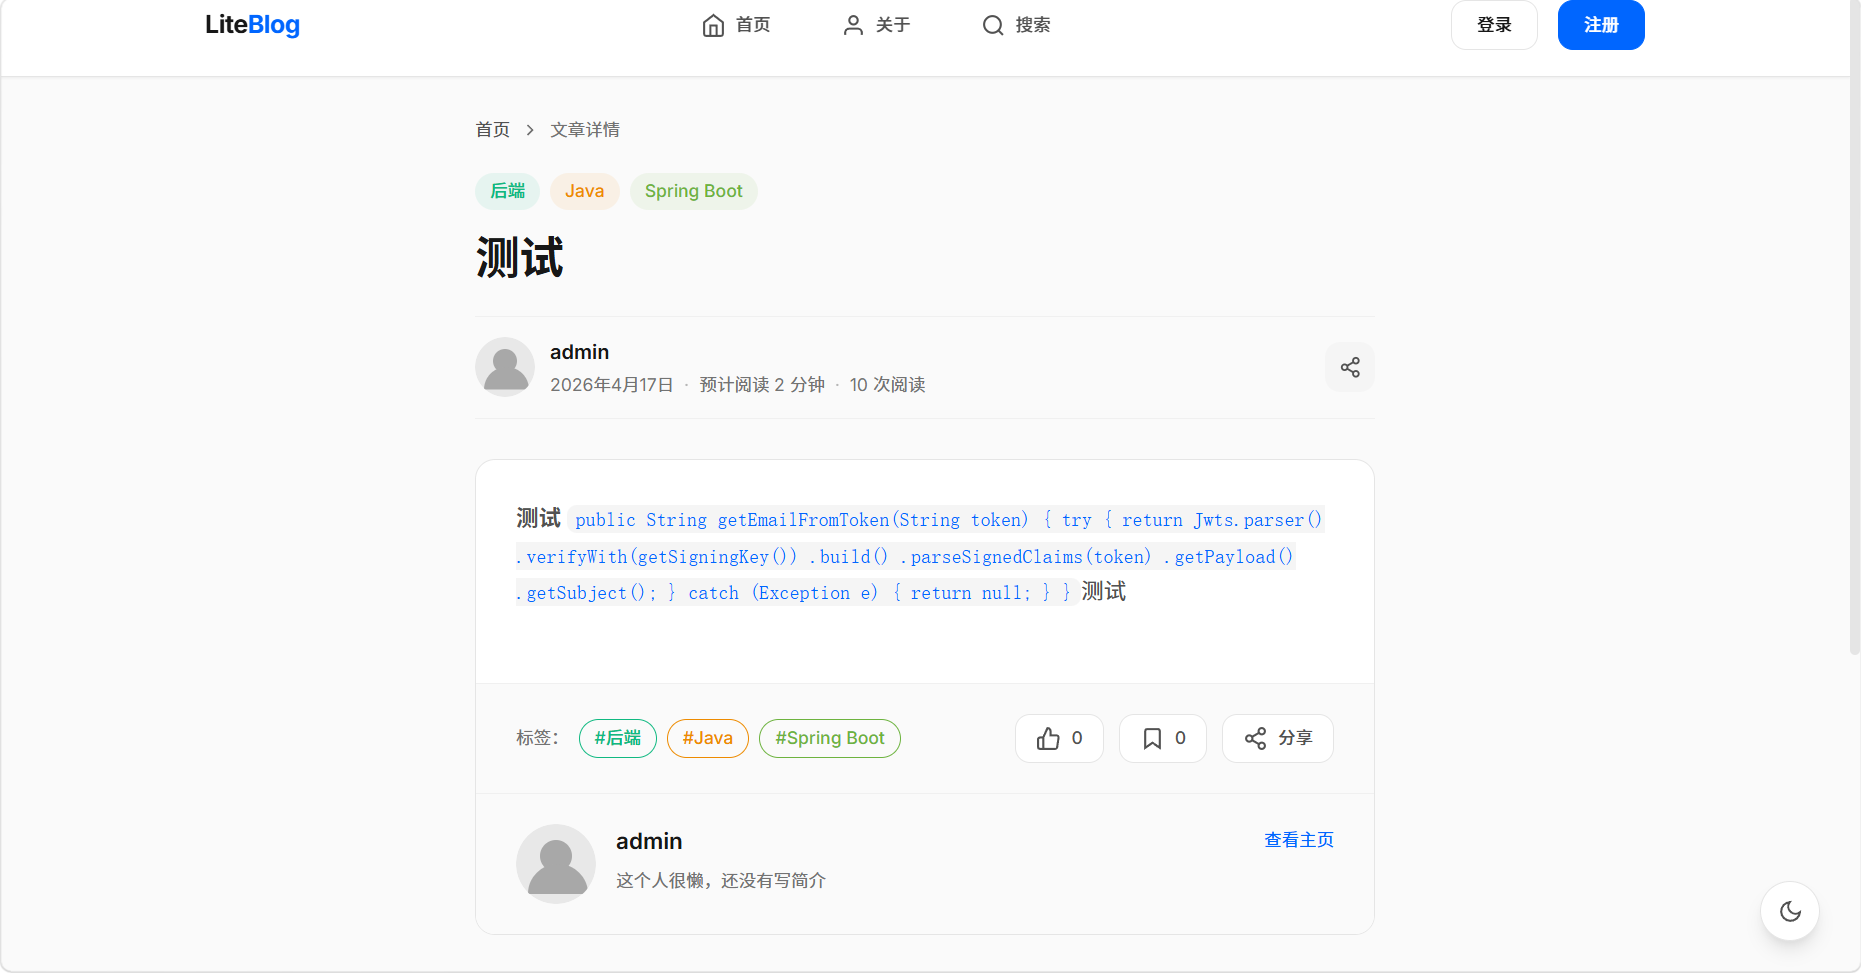Bookmark the article with bookmark icon
Viewport: 1861px width, 975px height.
1152,738
